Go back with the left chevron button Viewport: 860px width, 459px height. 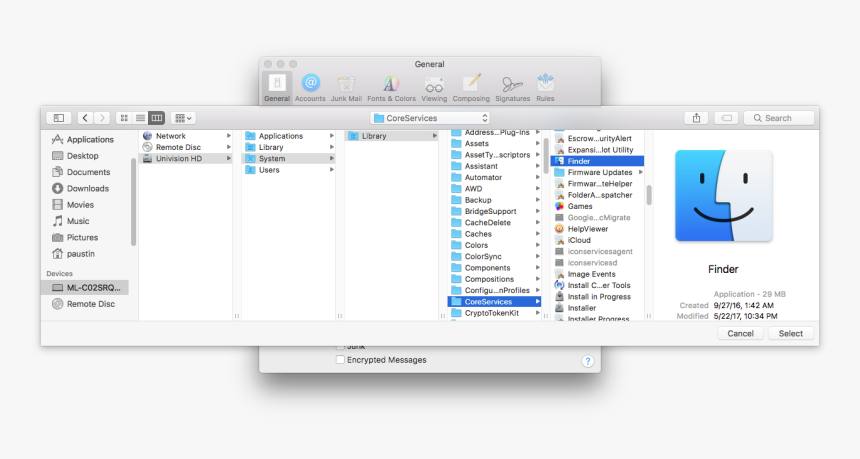coord(85,118)
